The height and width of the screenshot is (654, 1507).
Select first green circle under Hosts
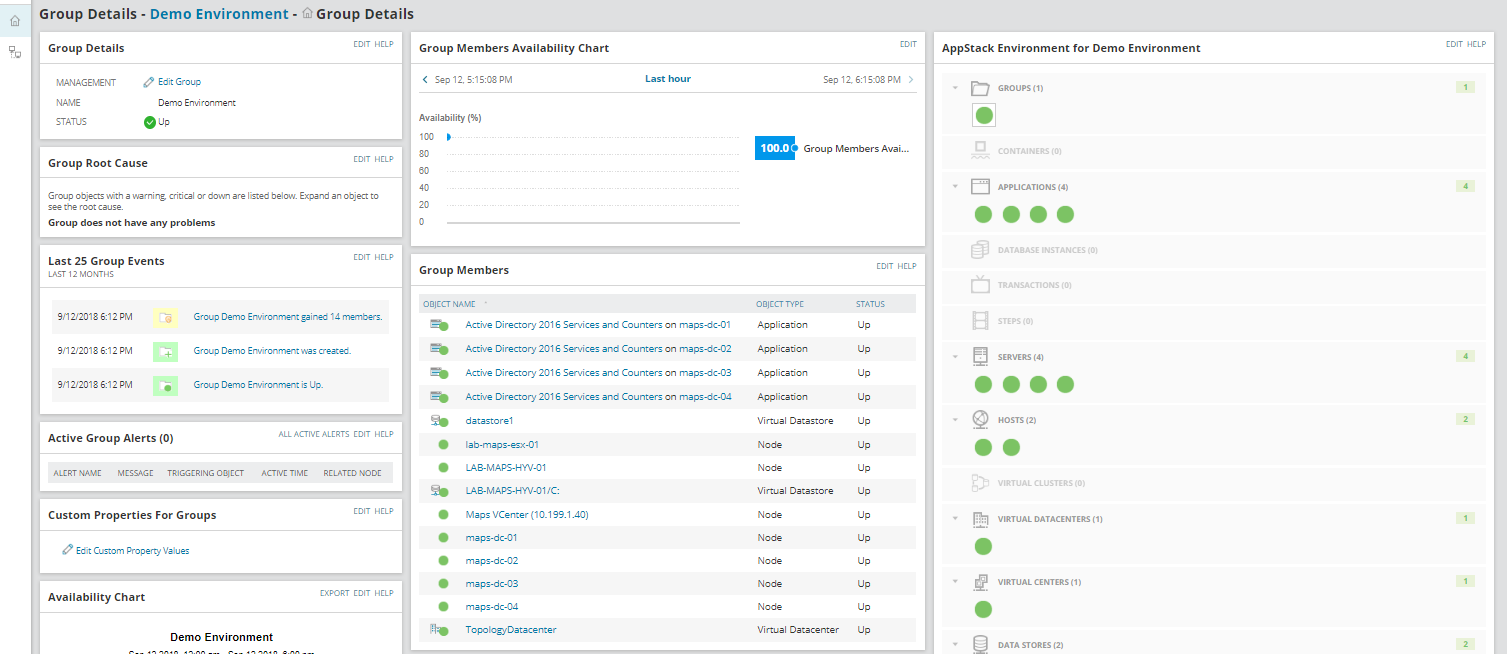coord(983,447)
